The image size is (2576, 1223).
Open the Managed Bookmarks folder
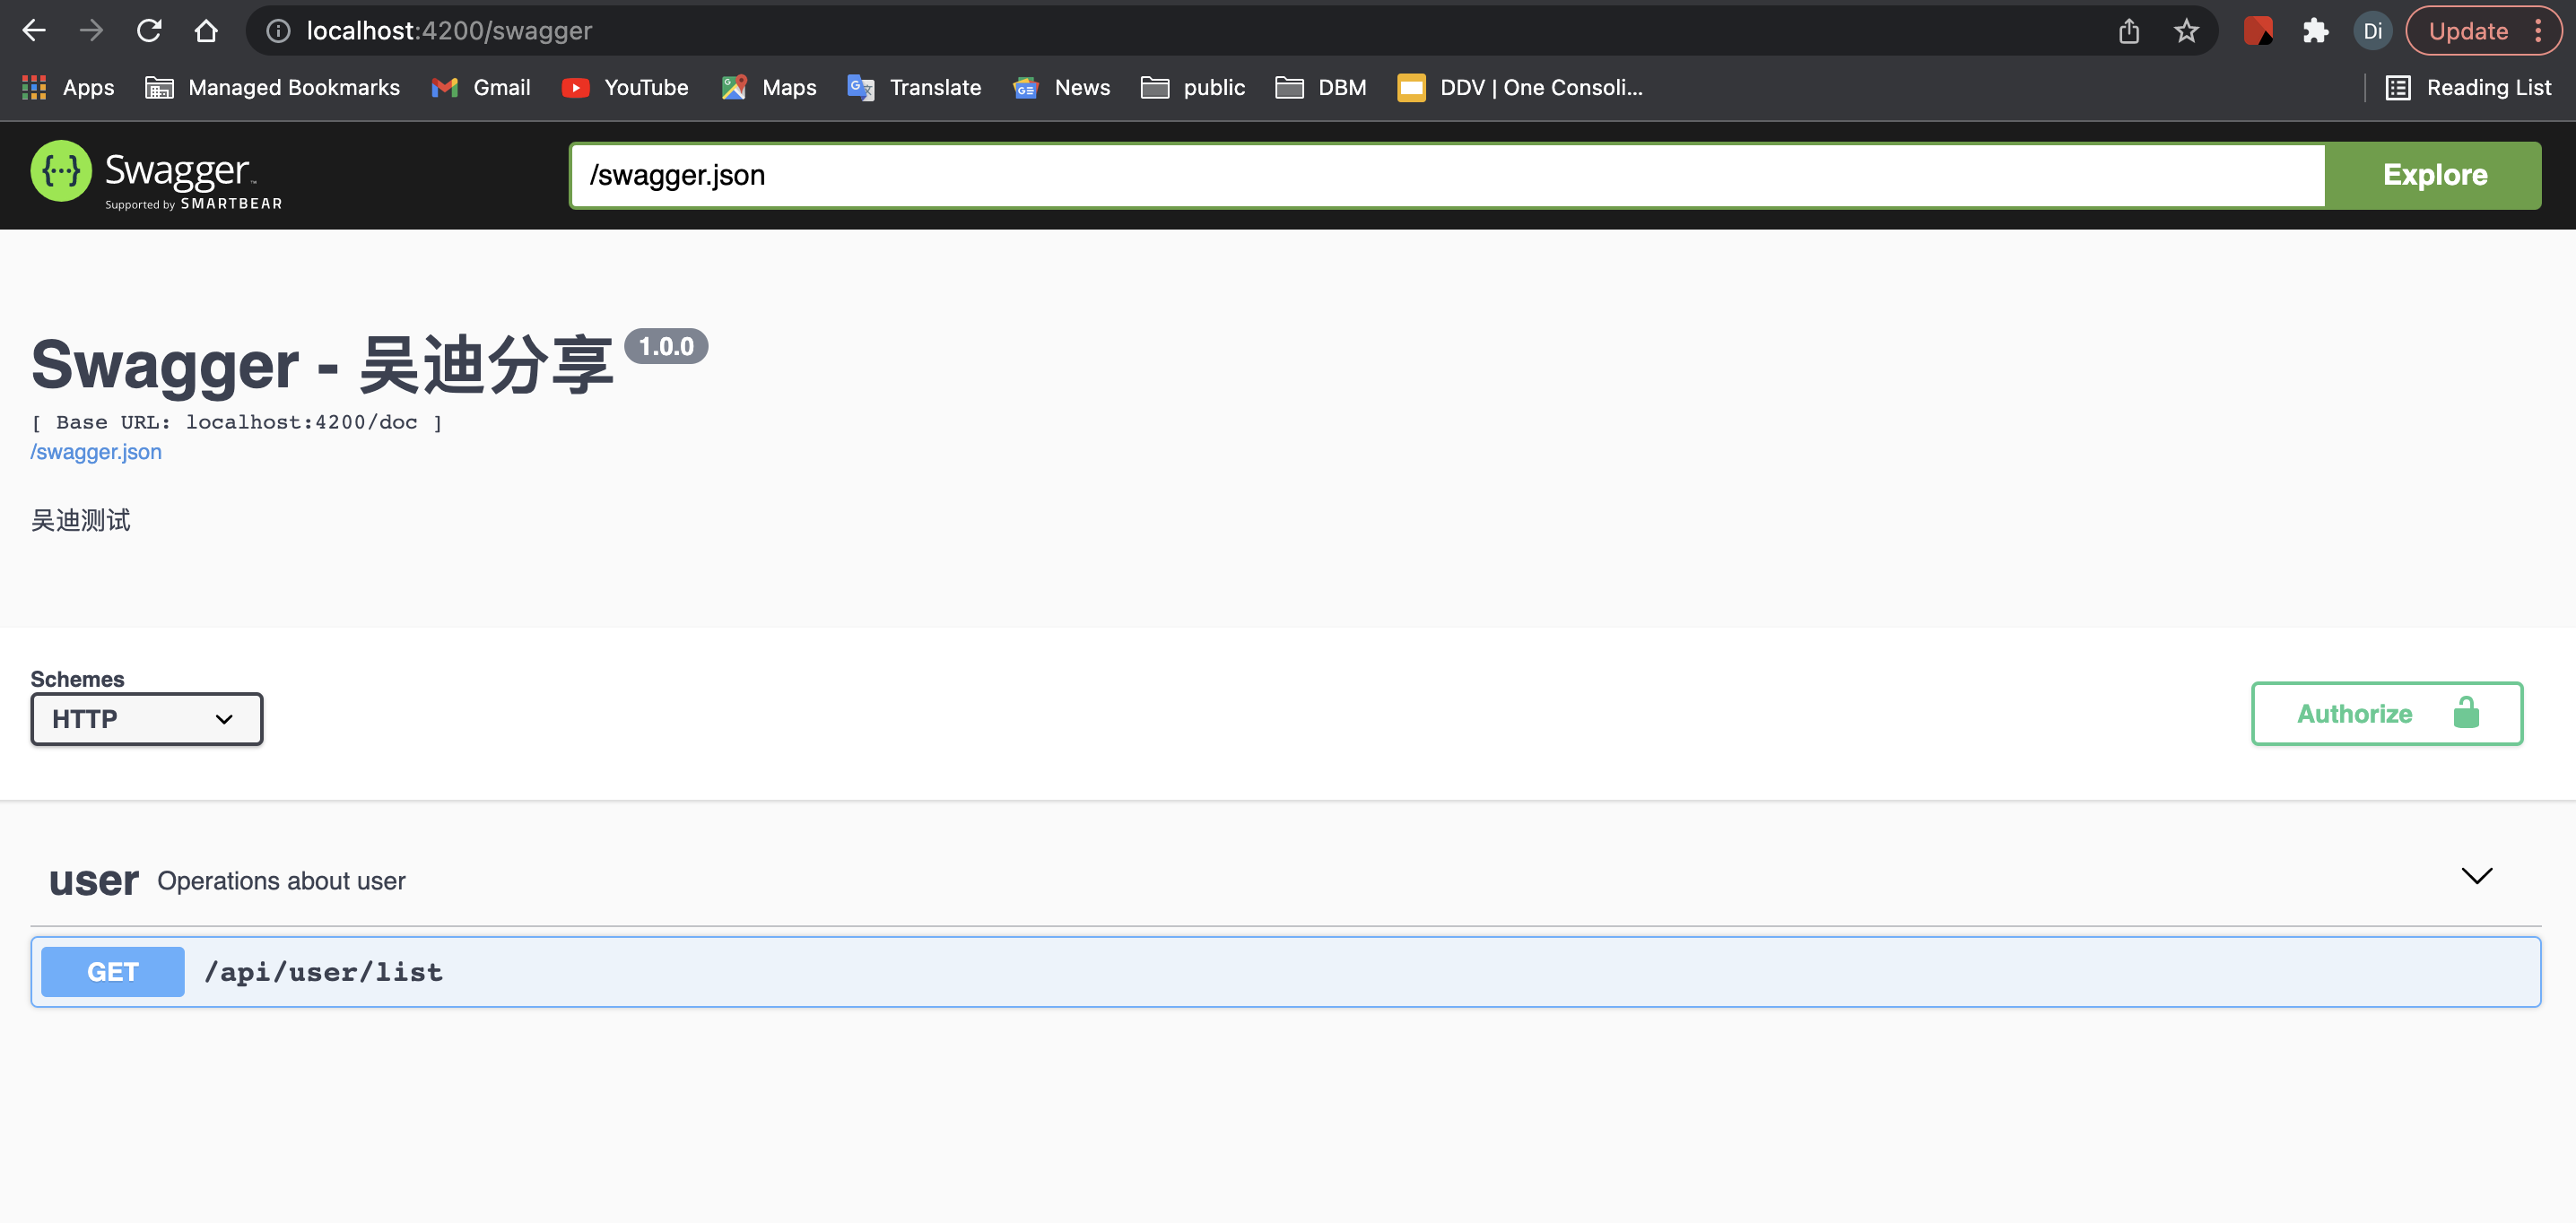(272, 88)
